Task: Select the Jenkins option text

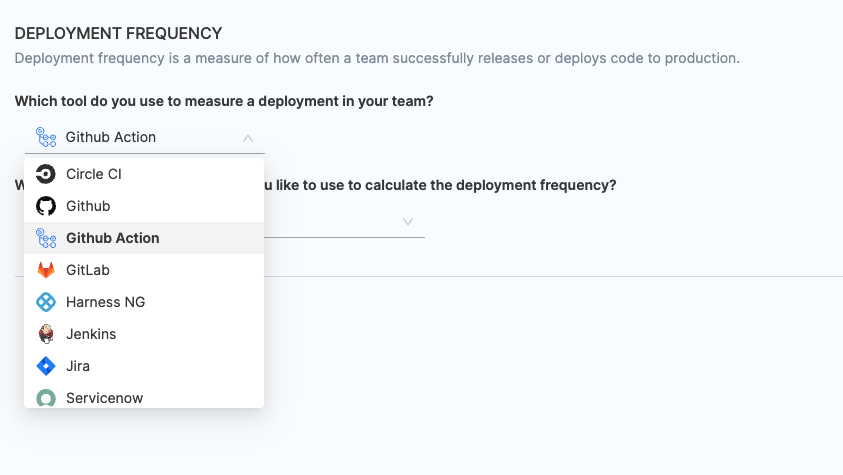Action: [x=91, y=334]
